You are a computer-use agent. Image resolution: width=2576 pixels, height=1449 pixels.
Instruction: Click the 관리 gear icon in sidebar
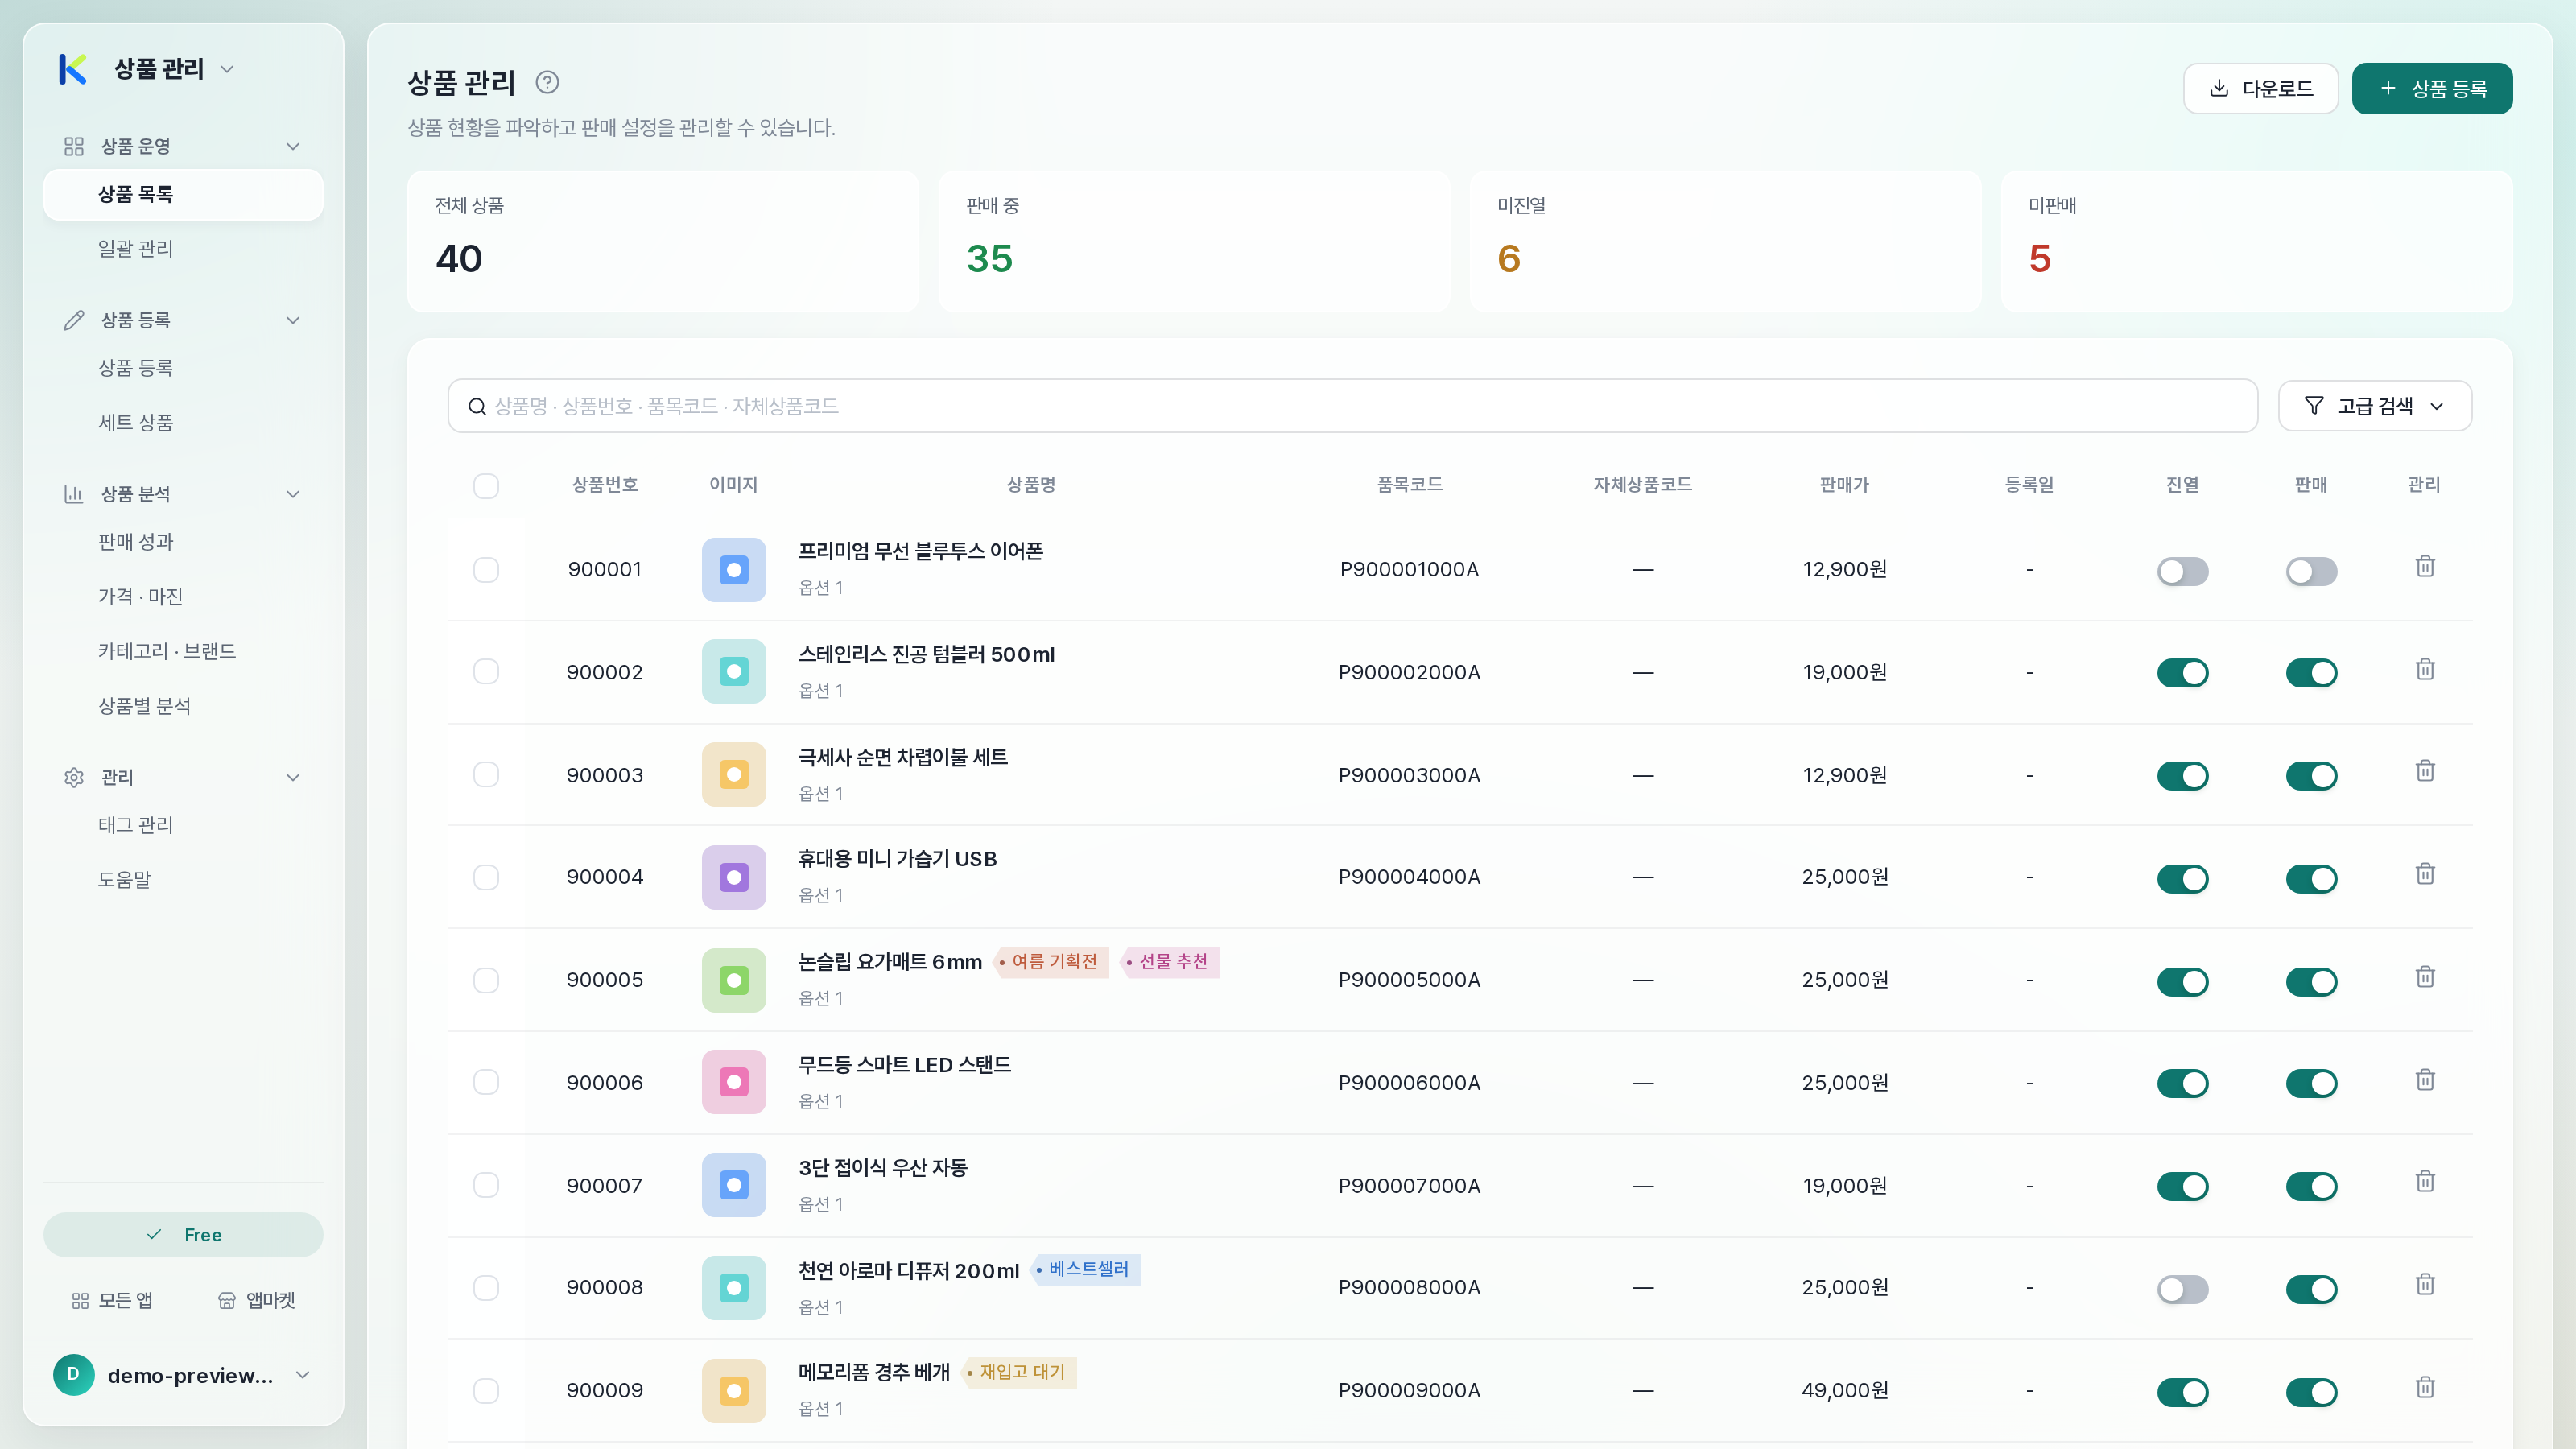click(73, 777)
